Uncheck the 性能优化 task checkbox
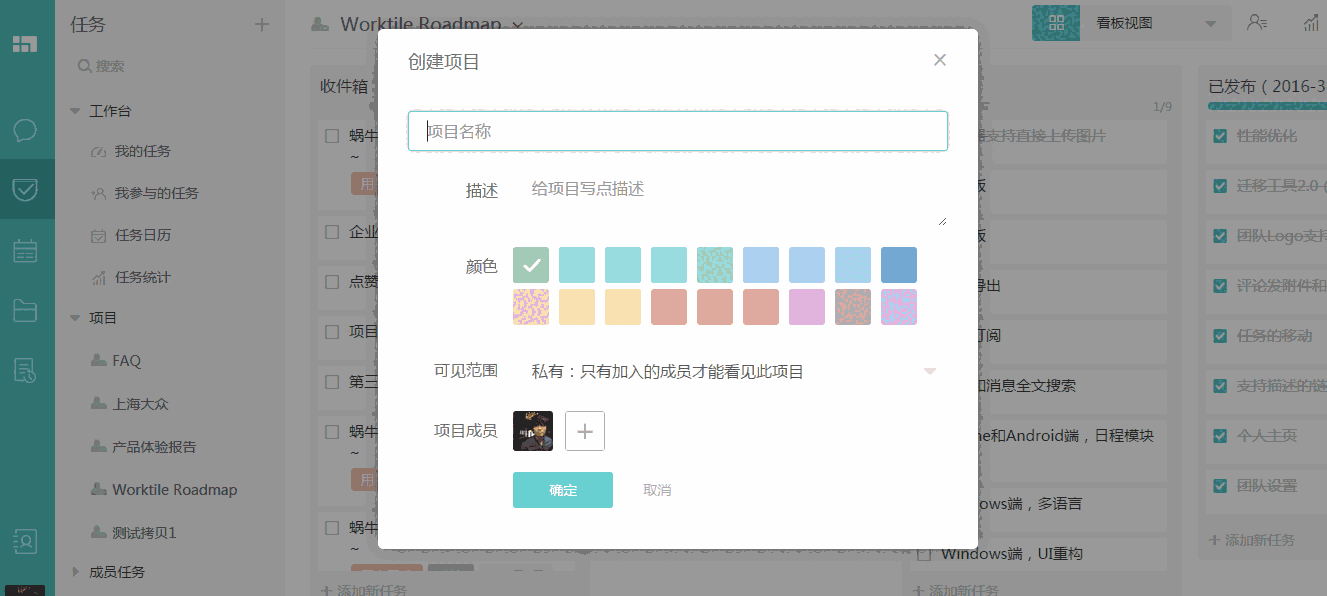Image resolution: width=1327 pixels, height=596 pixels. click(x=1220, y=136)
